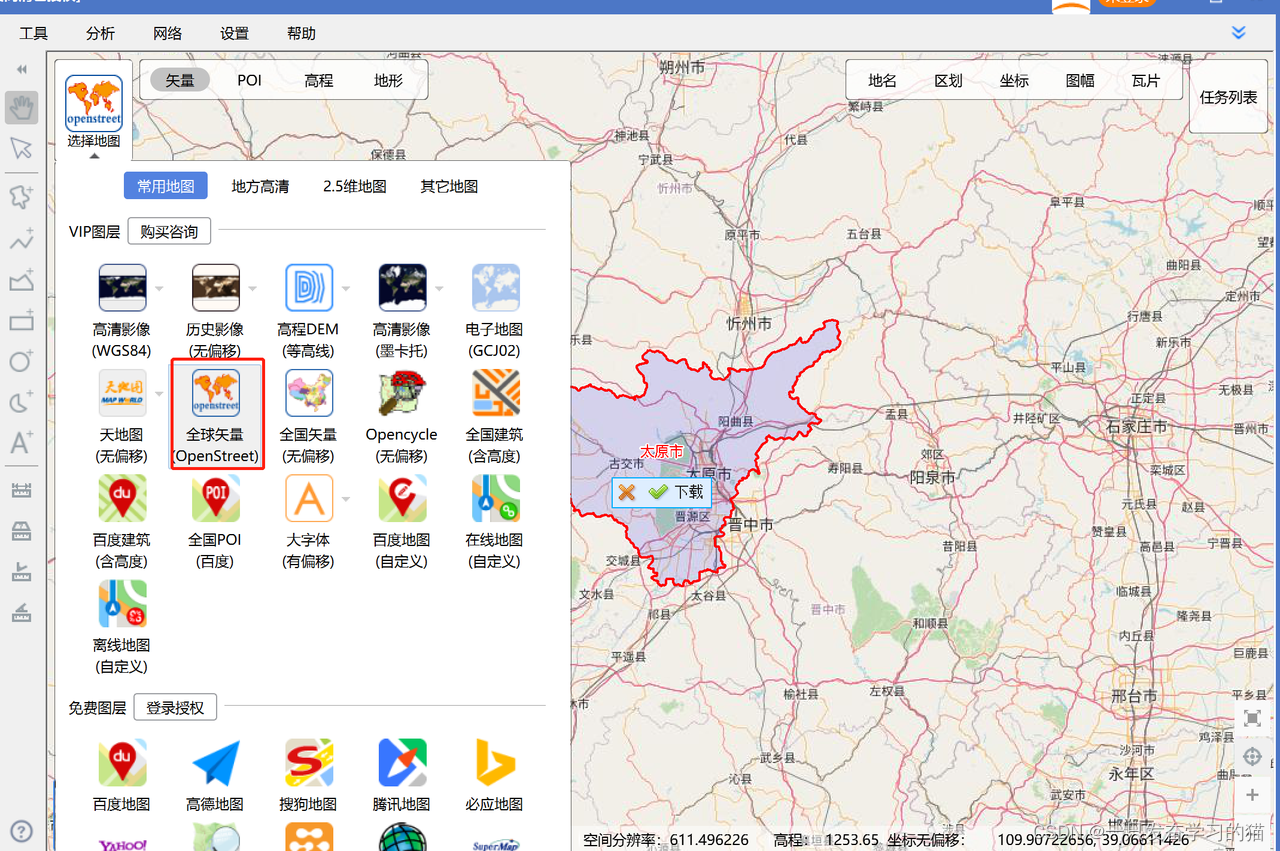Choose the 百度地图 free layer
Screen dimensions: 1280x851
(122, 762)
